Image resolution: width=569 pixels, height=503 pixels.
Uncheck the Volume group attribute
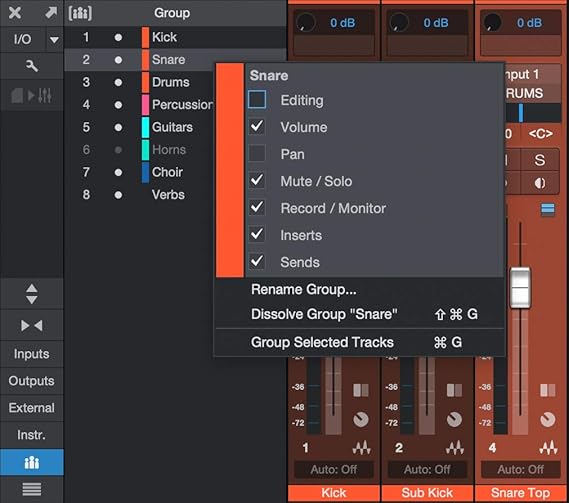(257, 127)
